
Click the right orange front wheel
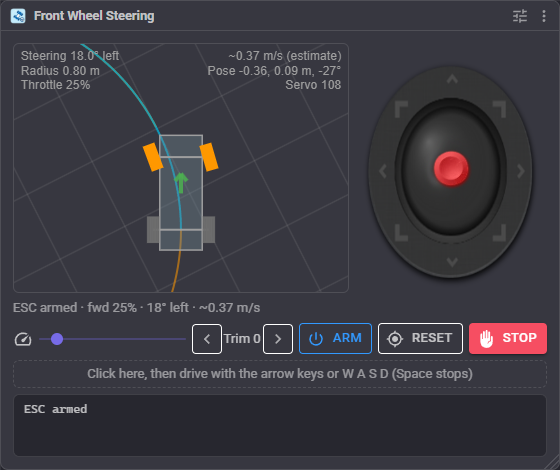tap(209, 157)
